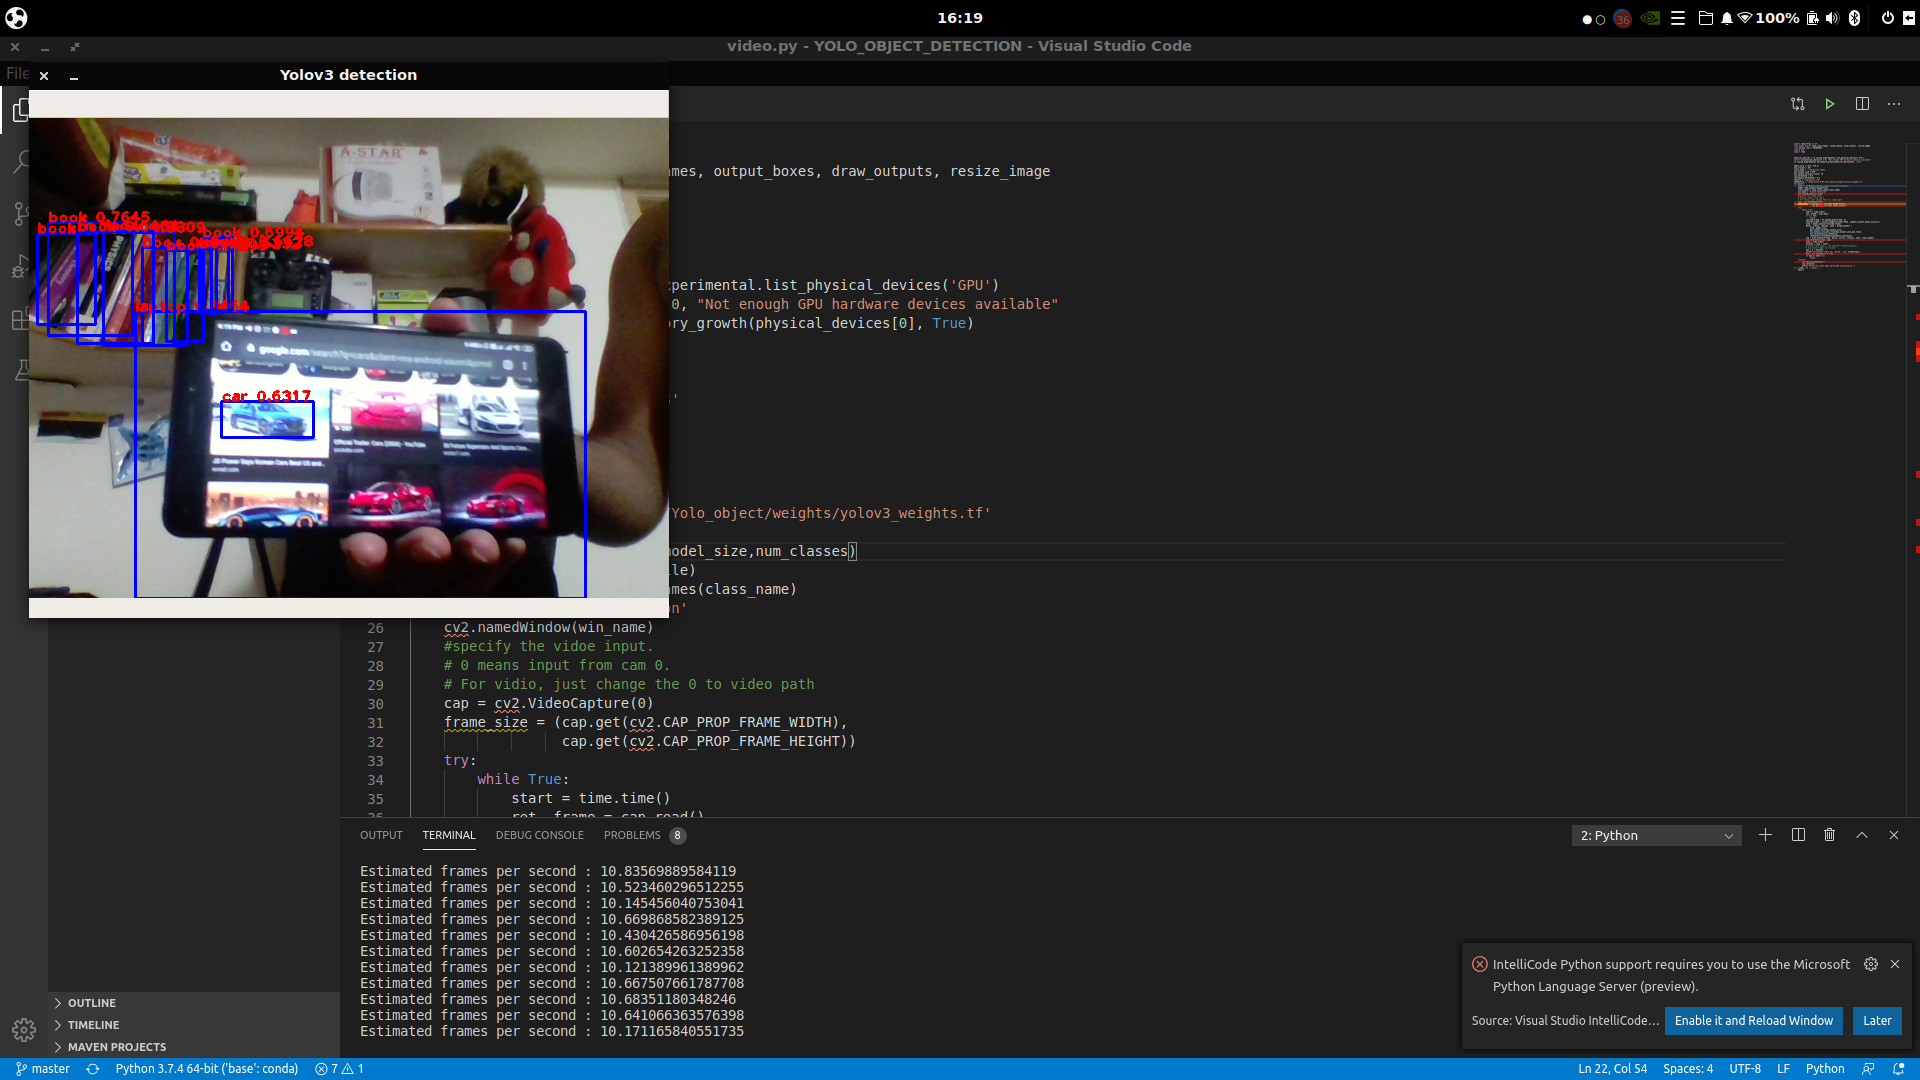Kill the terminal with trash icon
Image resolution: width=1920 pixels, height=1080 pixels.
1829,835
